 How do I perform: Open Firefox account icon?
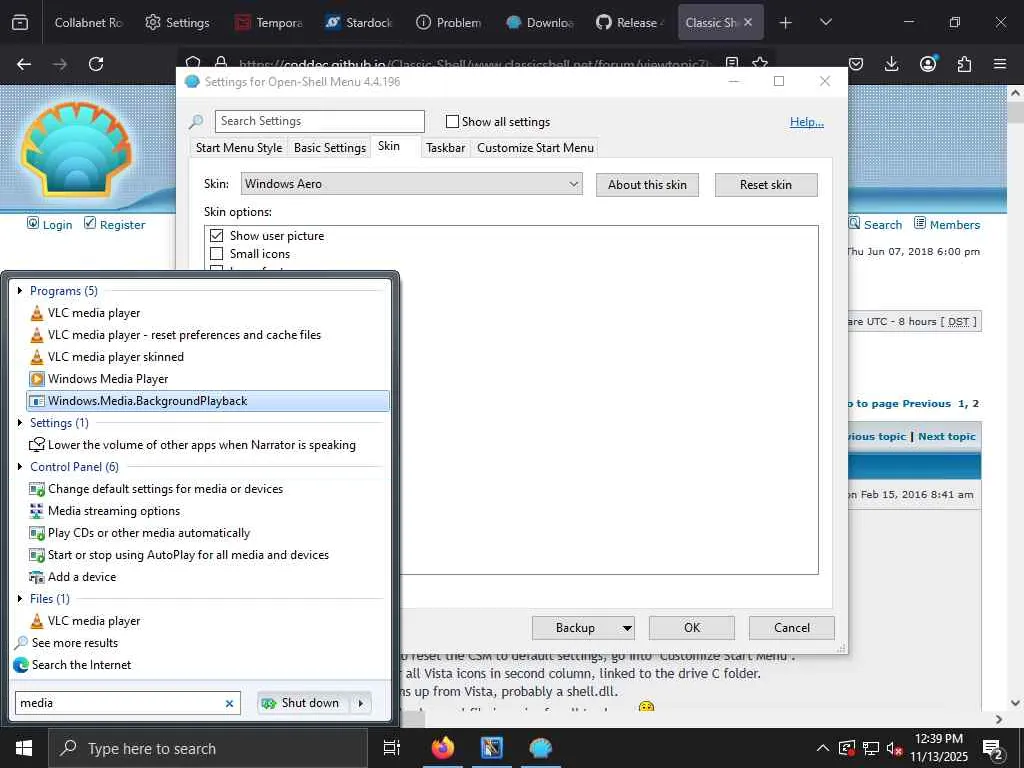pyautogui.click(x=928, y=64)
